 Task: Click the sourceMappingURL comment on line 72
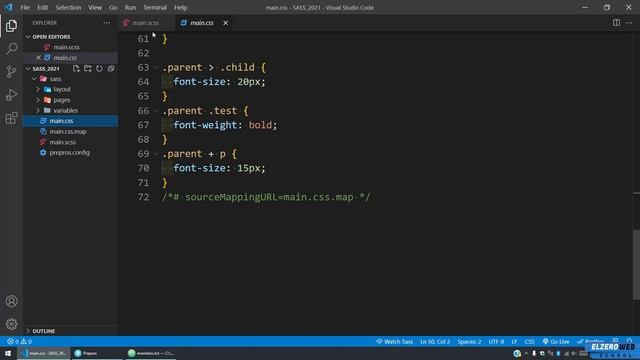click(x=266, y=197)
